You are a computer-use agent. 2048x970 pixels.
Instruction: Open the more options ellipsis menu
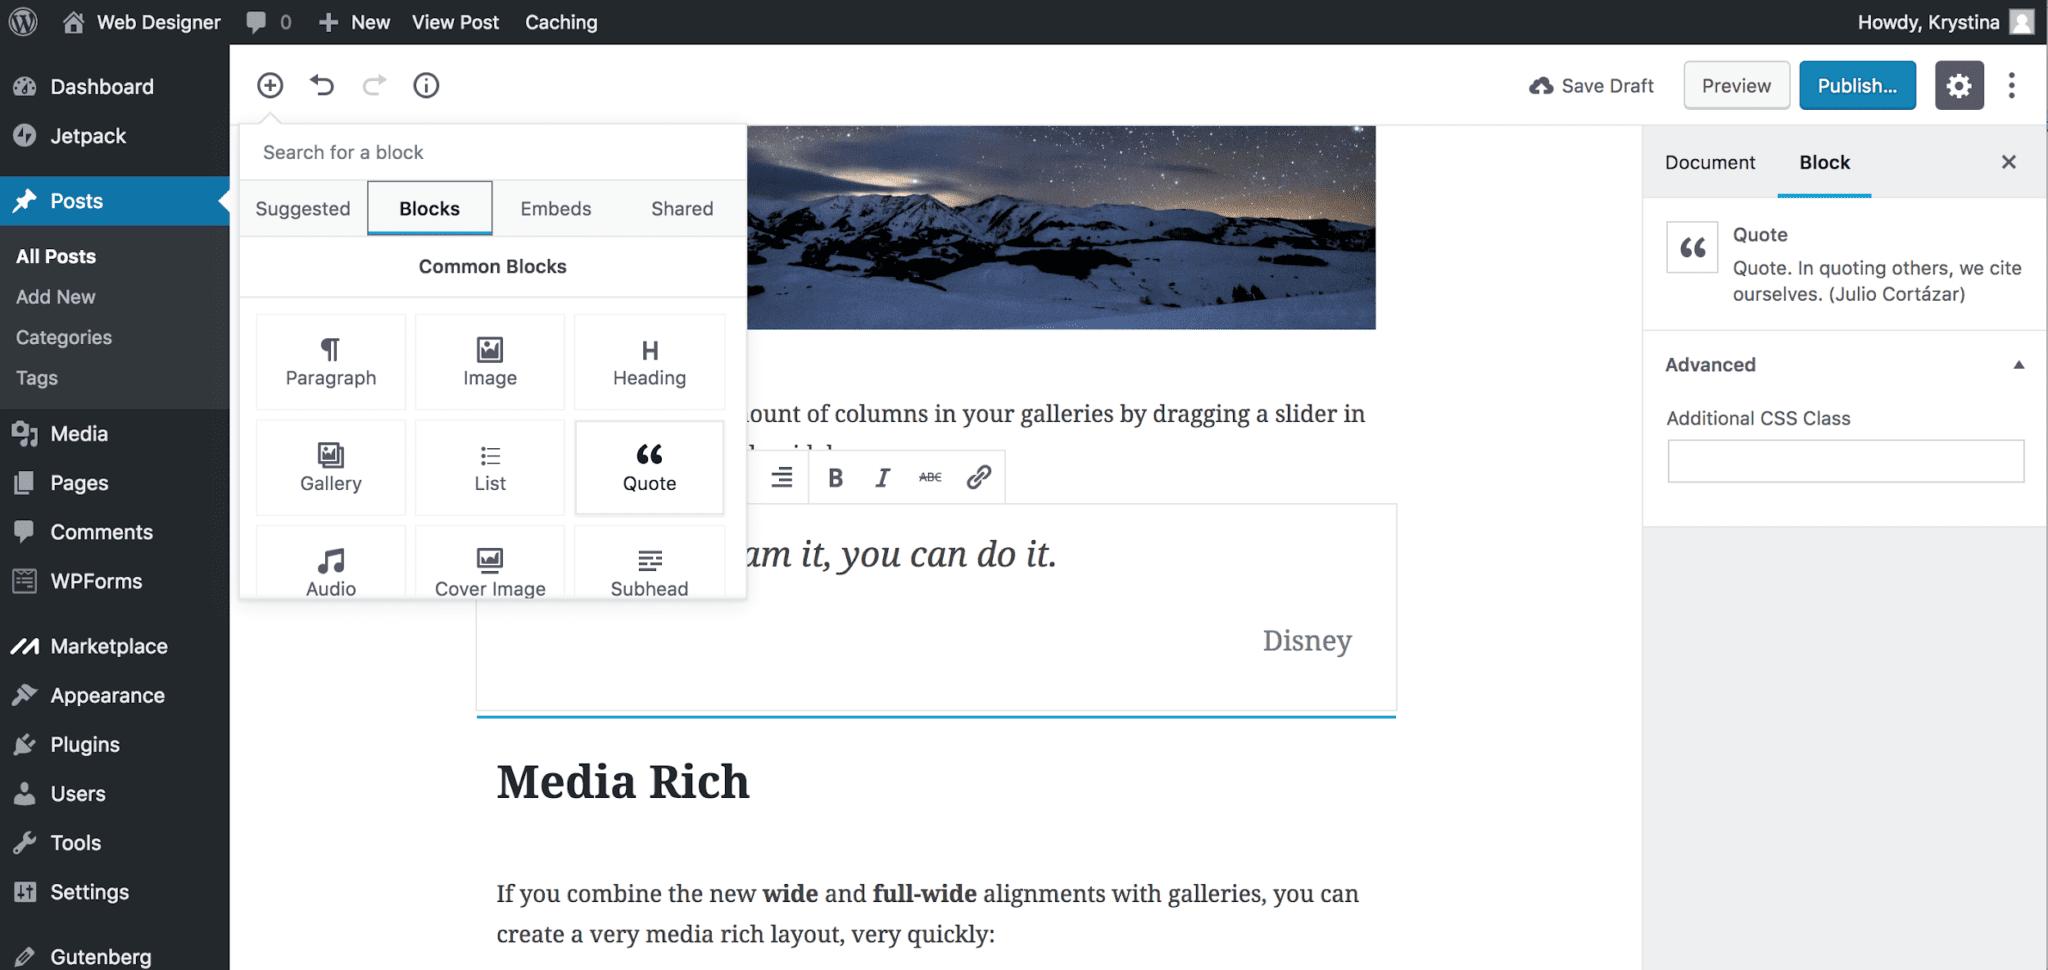pyautogui.click(x=2011, y=86)
